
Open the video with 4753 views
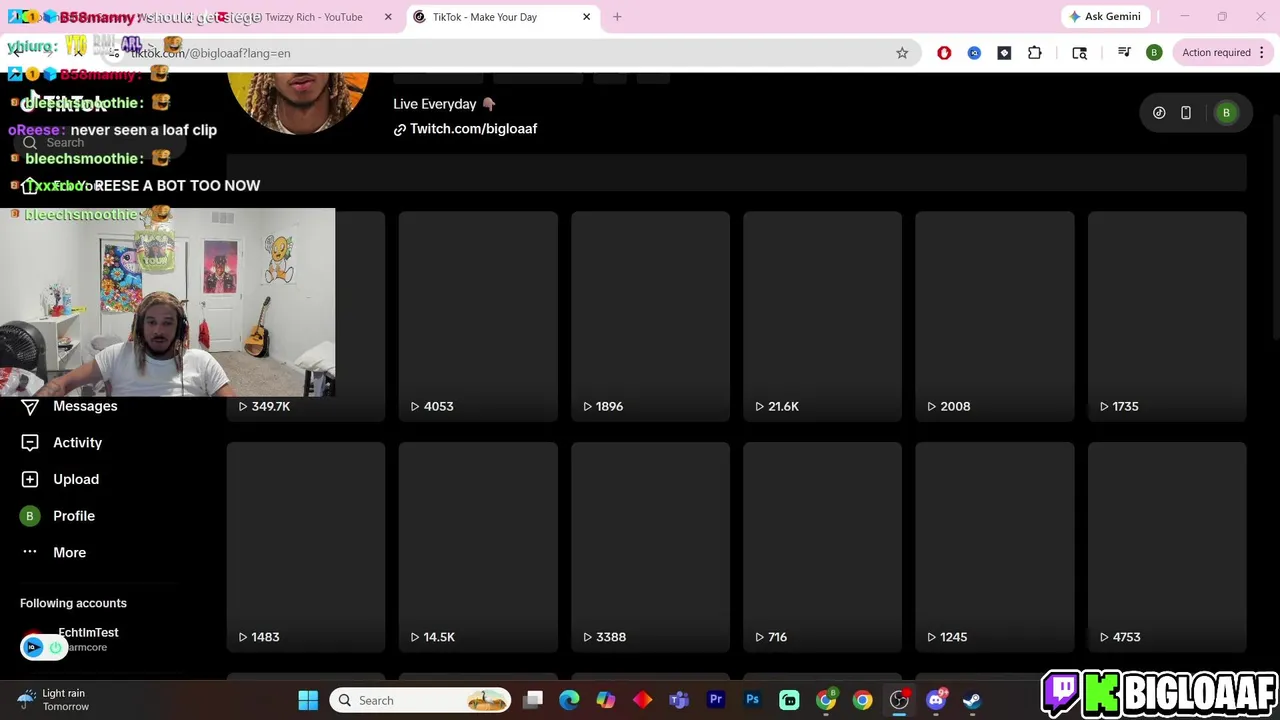point(1167,547)
